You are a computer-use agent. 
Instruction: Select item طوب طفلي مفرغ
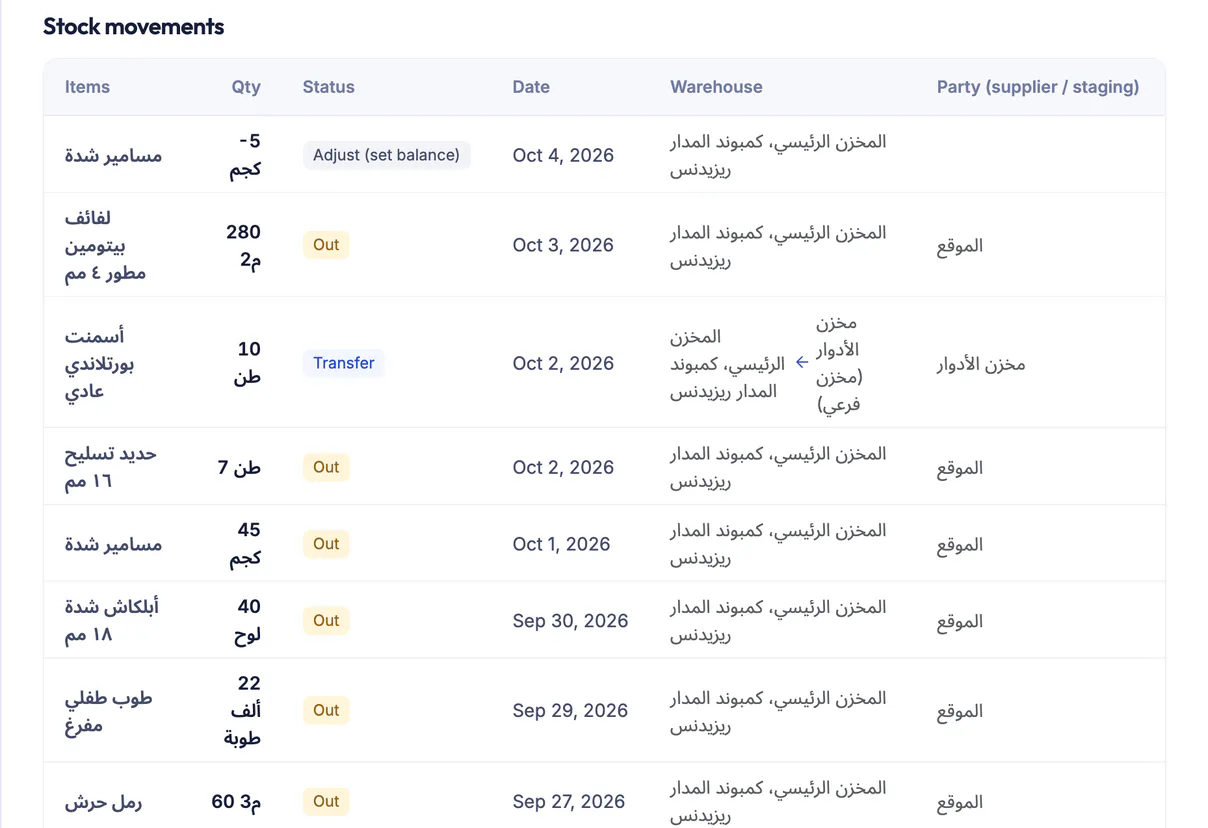coord(108,711)
